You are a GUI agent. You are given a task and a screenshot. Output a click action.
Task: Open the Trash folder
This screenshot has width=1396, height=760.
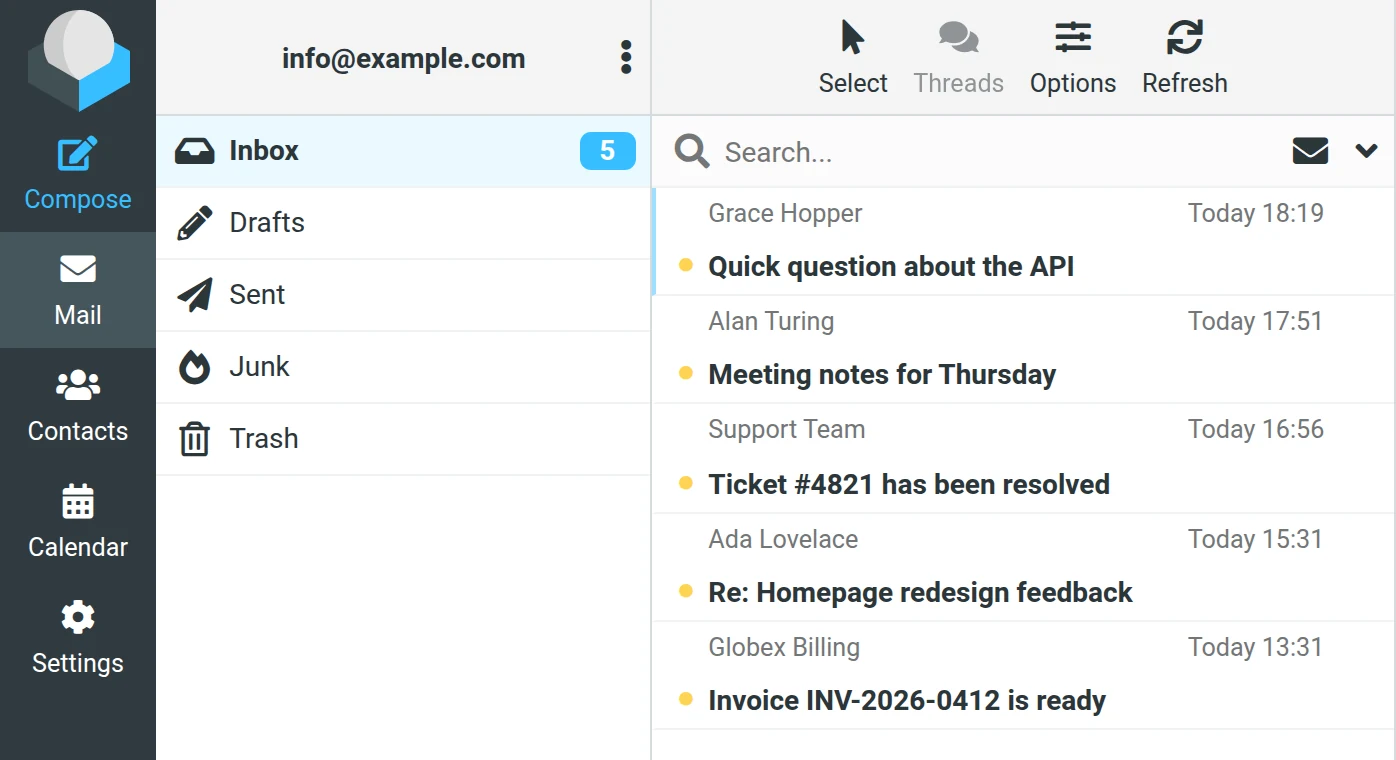(404, 439)
